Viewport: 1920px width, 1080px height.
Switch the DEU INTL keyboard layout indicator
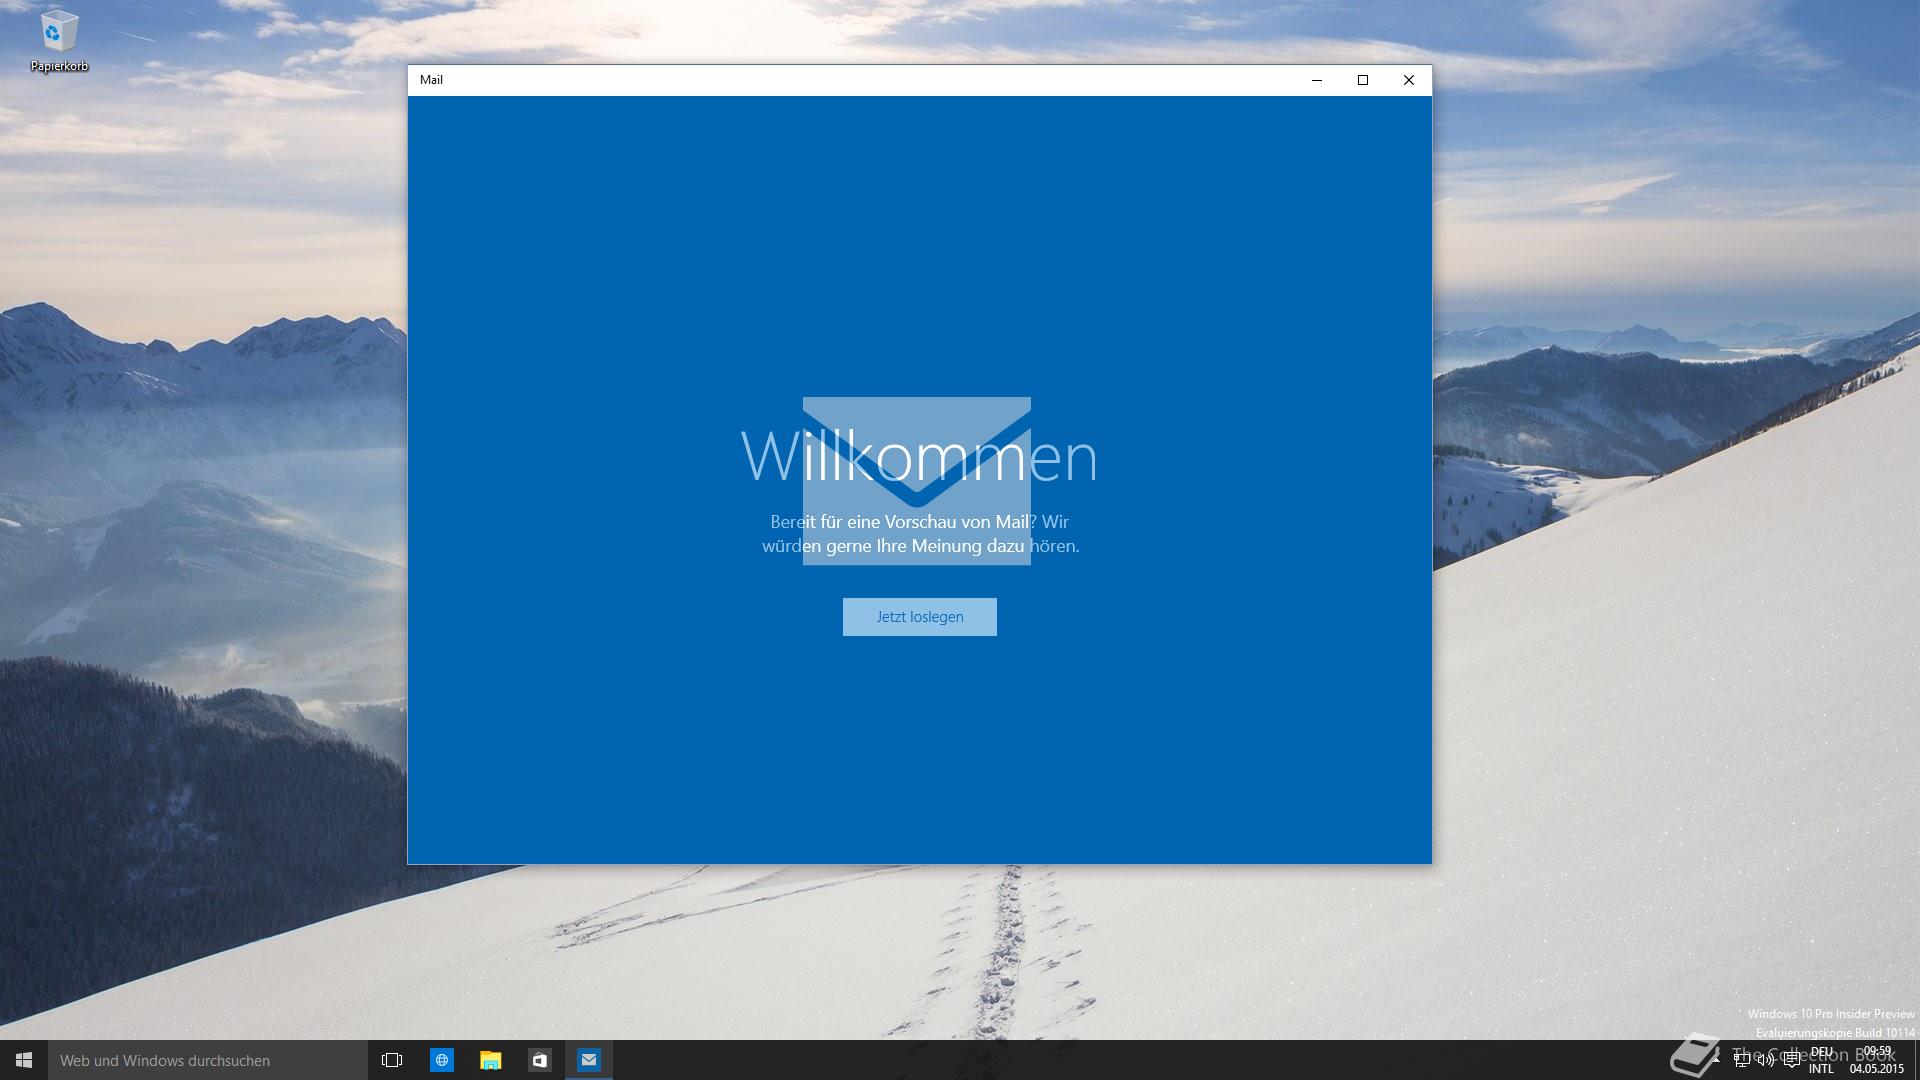point(1821,1060)
